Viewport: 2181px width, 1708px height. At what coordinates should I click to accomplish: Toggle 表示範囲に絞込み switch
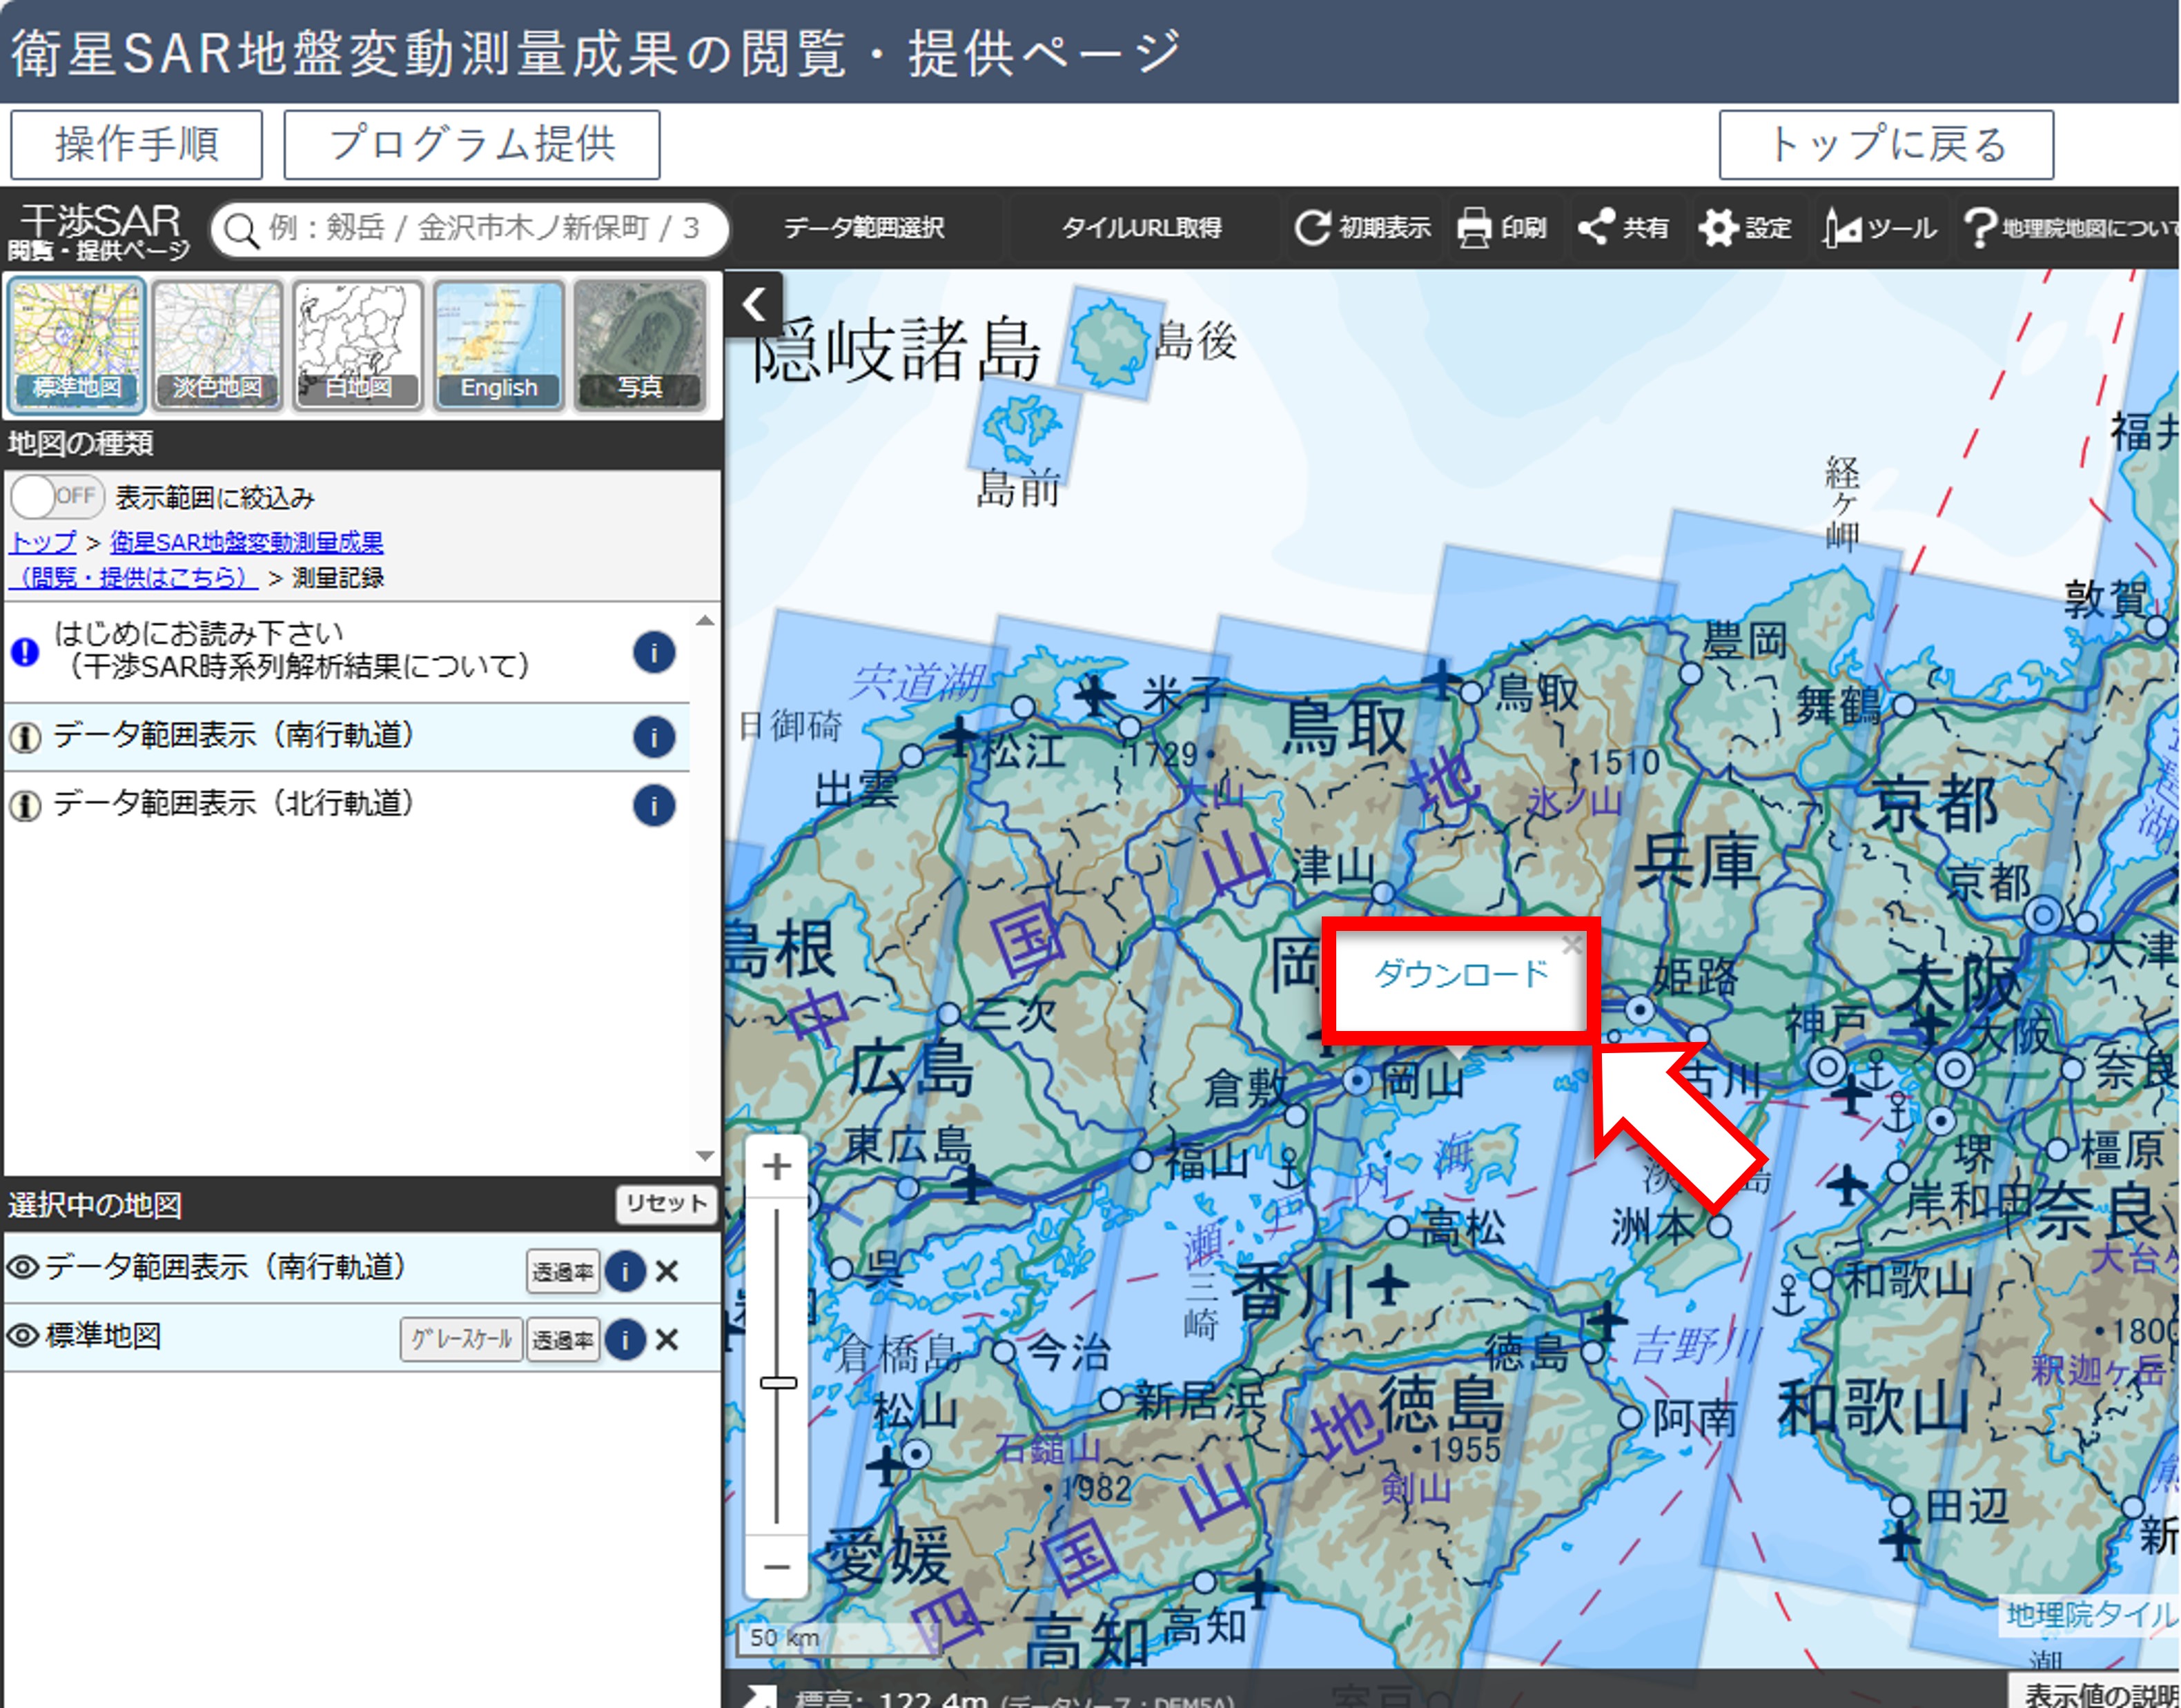pos(56,496)
